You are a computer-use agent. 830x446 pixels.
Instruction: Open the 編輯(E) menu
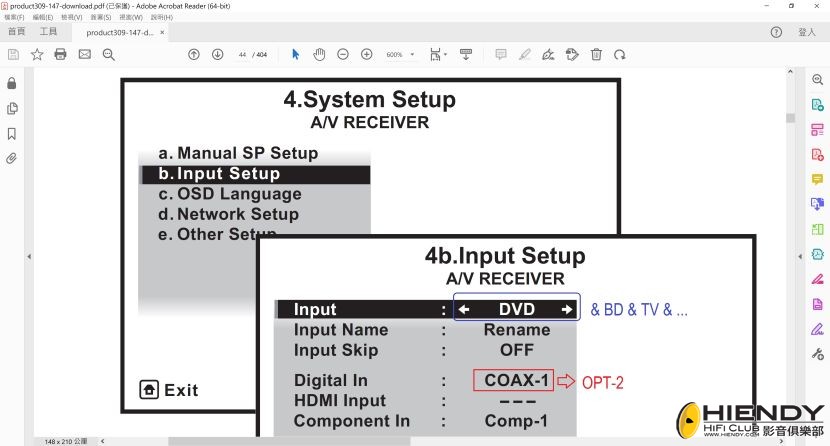tap(43, 17)
